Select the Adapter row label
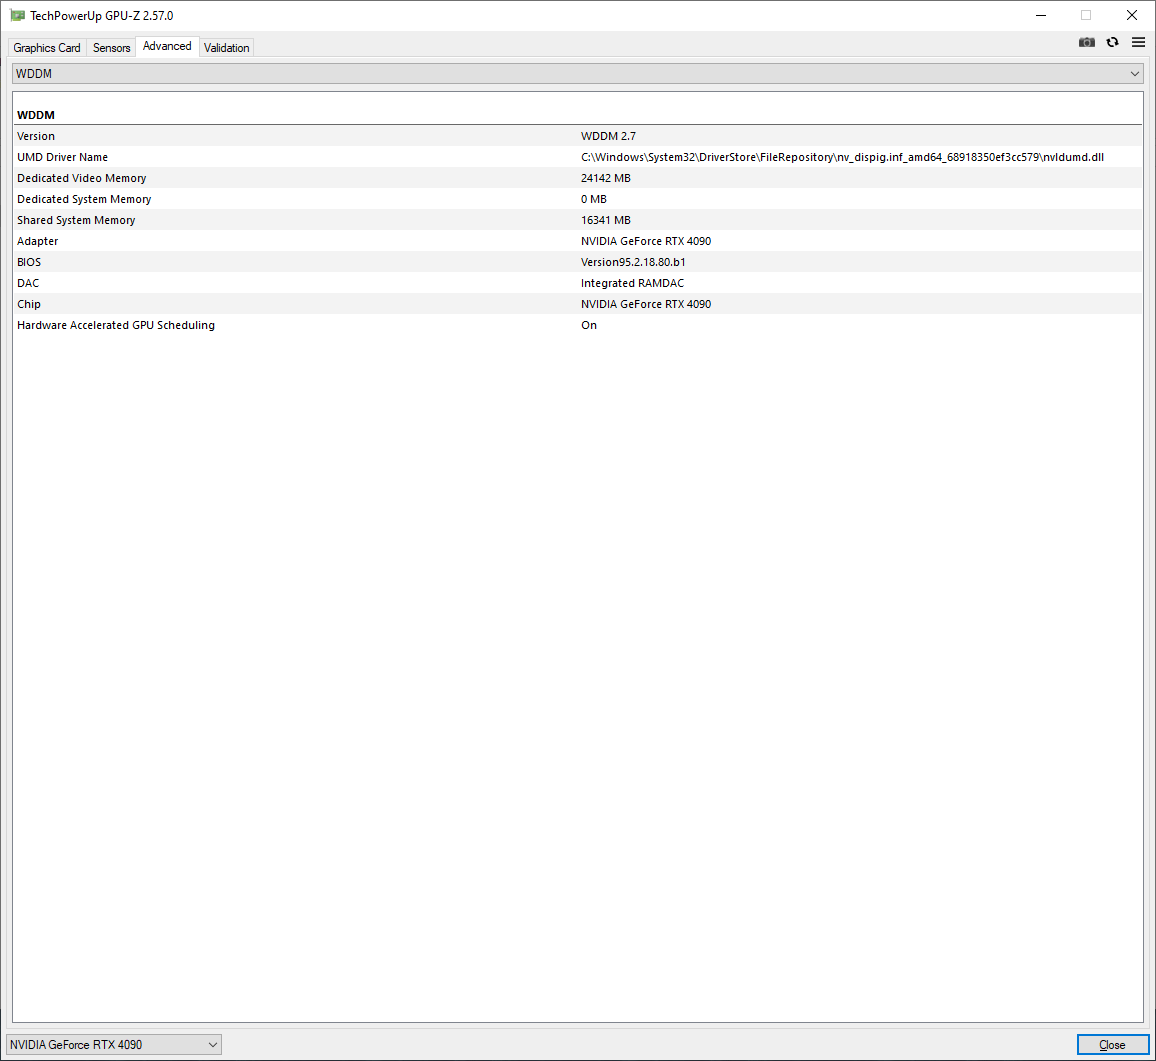1156x1061 pixels. (x=38, y=241)
